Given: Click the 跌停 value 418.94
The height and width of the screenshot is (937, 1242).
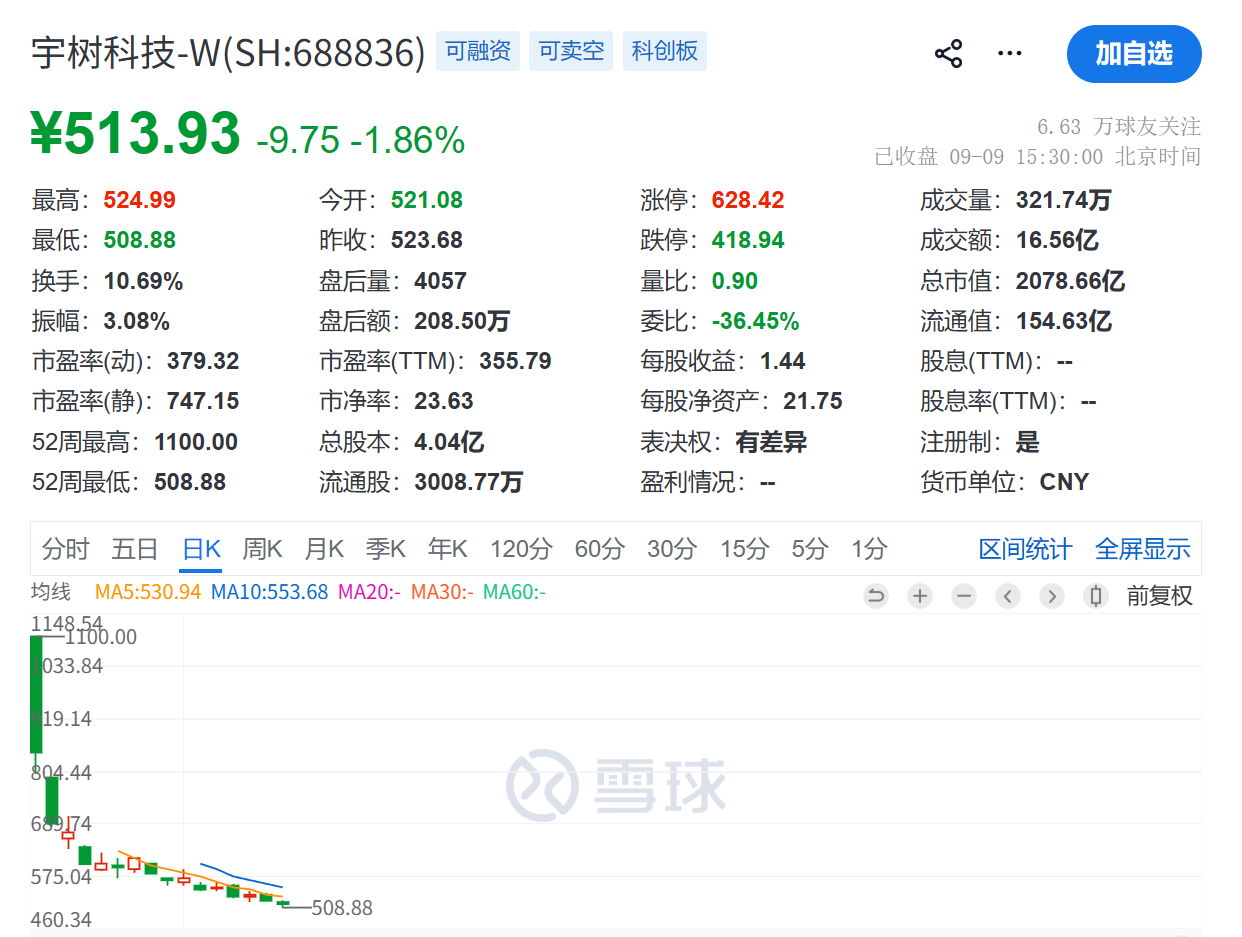Looking at the screenshot, I should coord(748,240).
